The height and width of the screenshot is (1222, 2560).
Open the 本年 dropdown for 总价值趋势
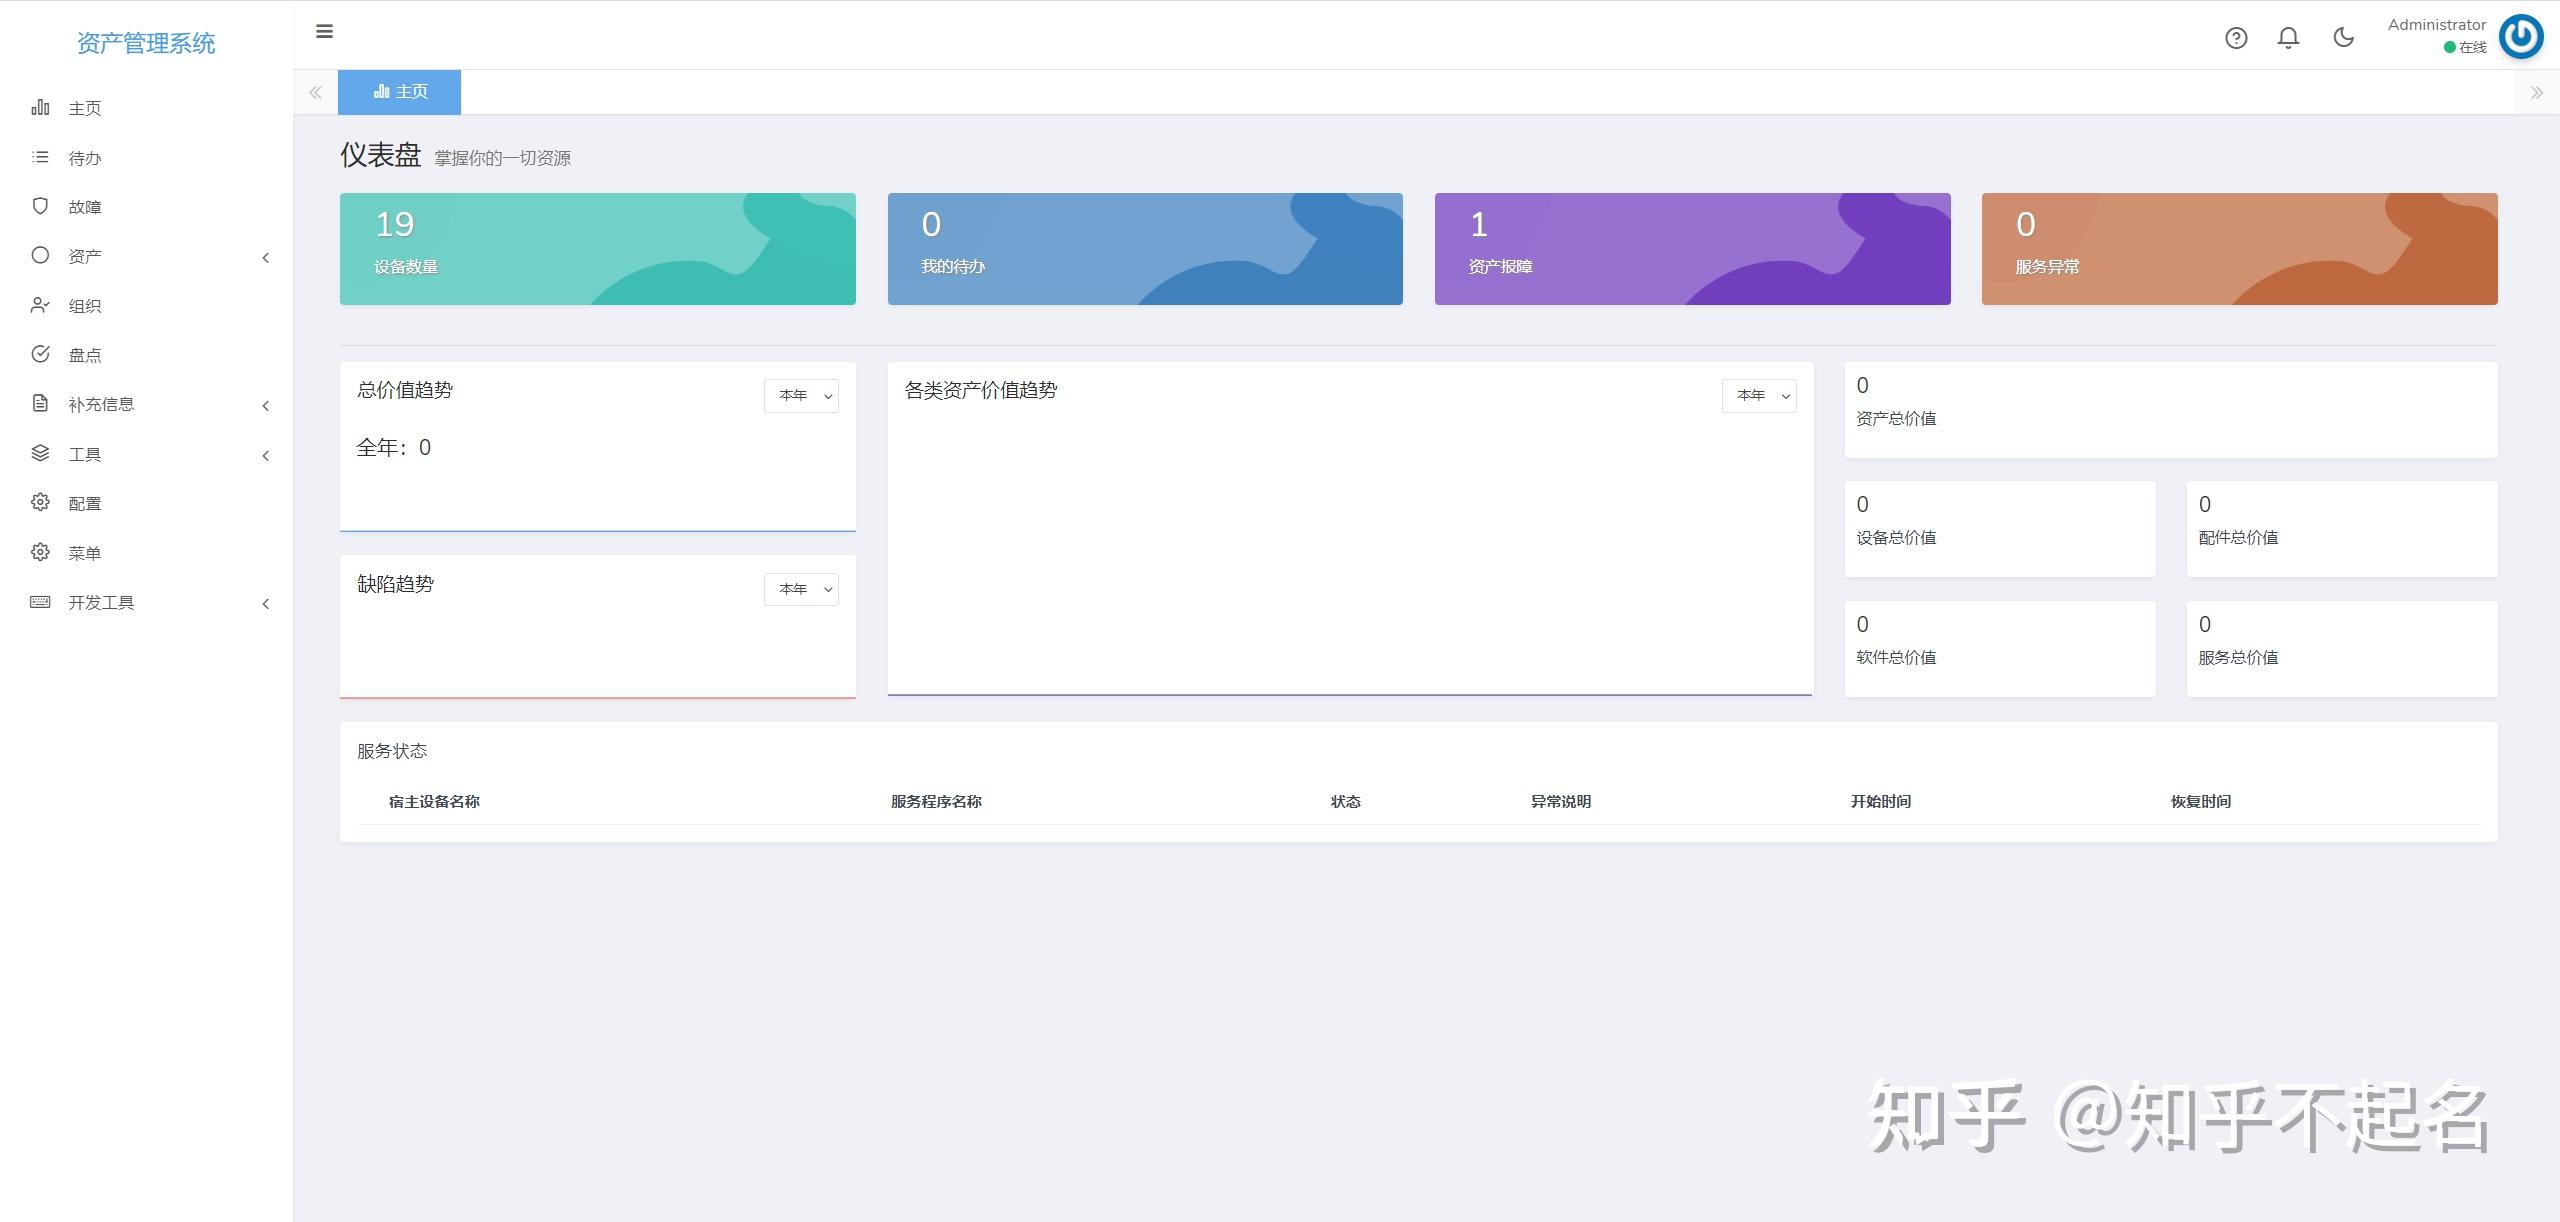tap(802, 395)
